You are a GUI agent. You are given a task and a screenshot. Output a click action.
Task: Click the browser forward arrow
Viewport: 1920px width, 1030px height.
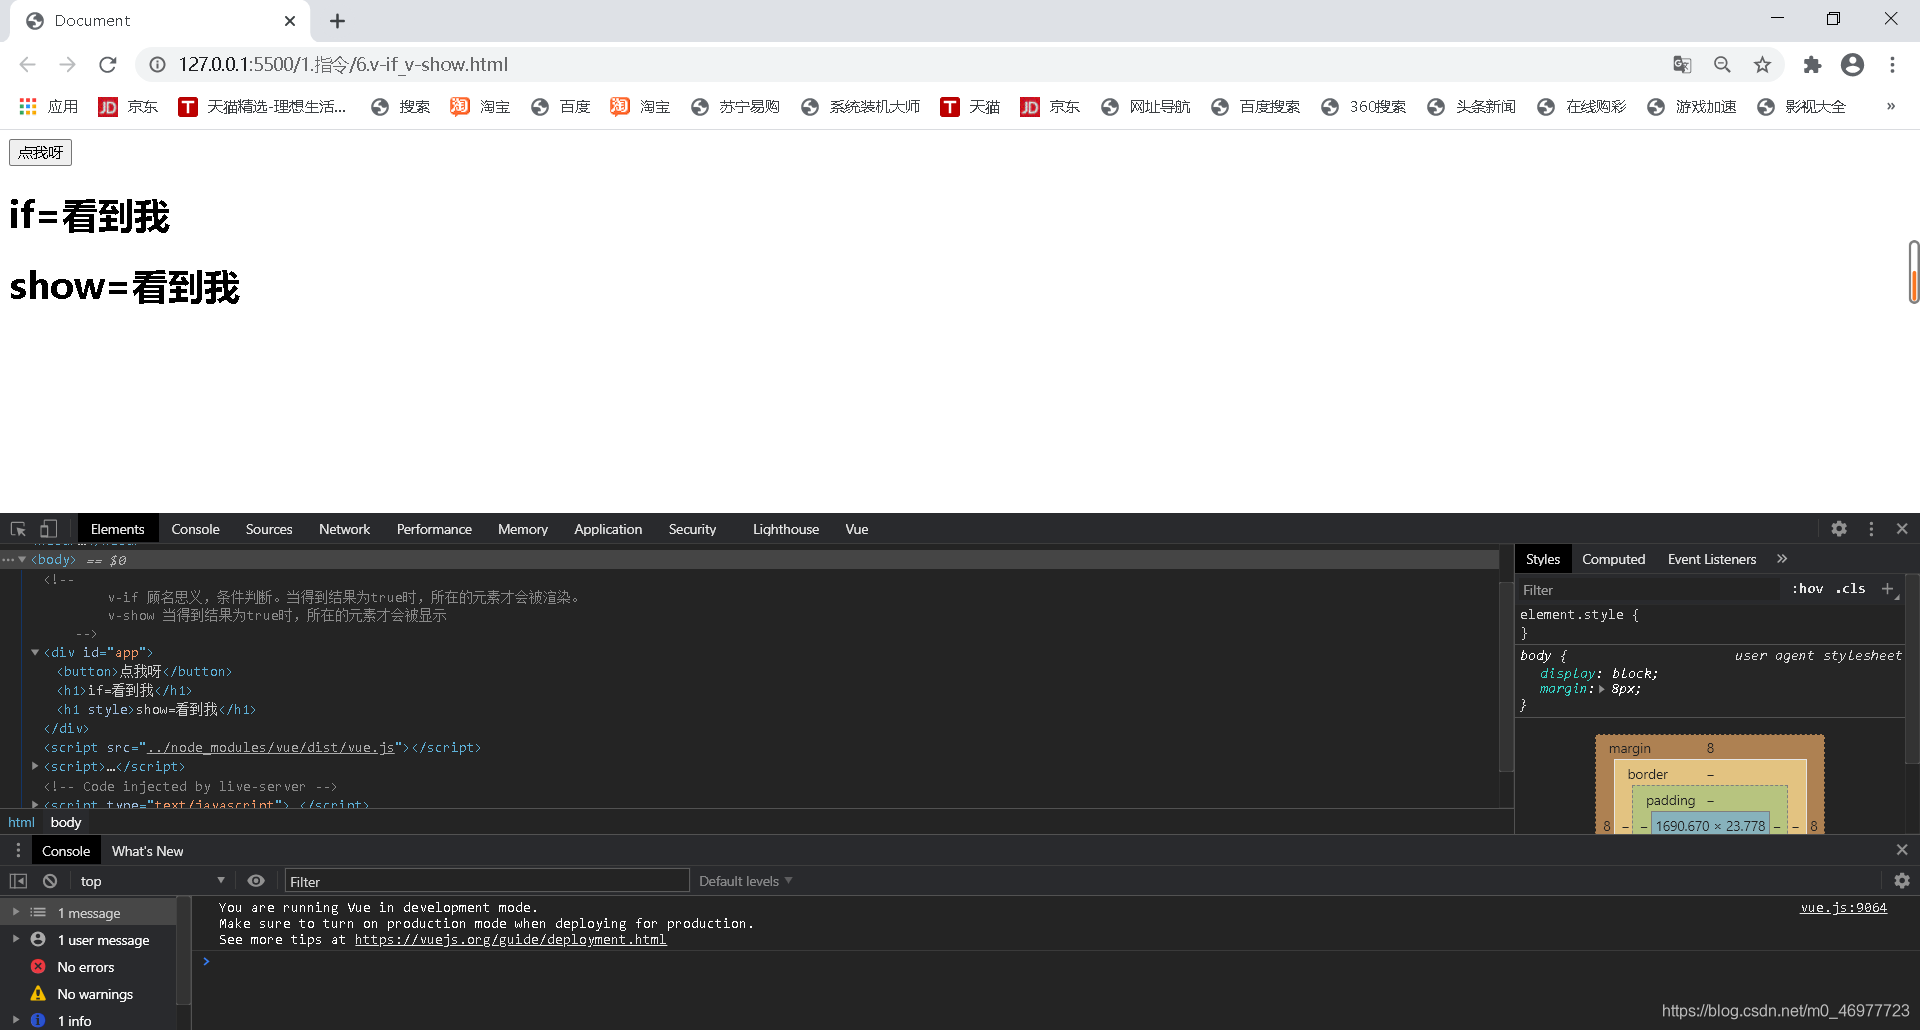pos(67,64)
